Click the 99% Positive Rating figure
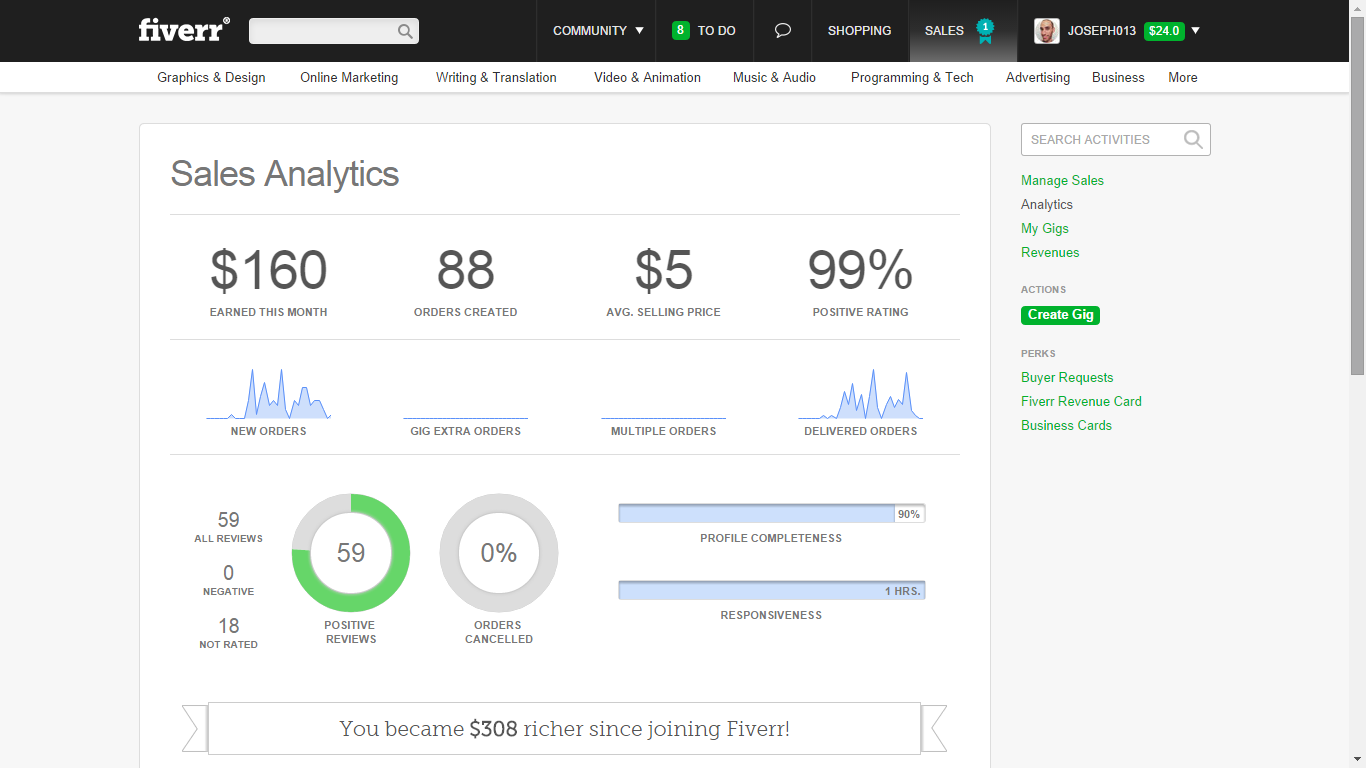This screenshot has height=768, width=1366. tap(860, 270)
